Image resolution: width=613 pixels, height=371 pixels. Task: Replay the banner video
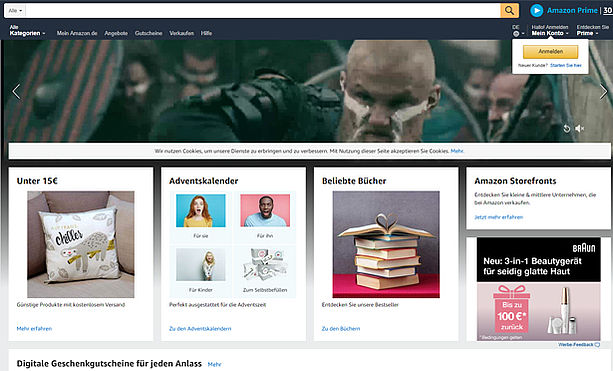coord(566,128)
